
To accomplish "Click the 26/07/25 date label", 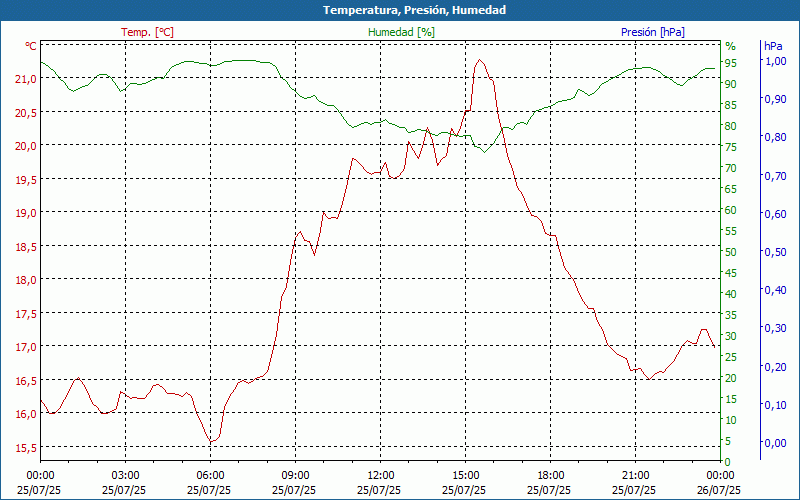I will click(x=720, y=490).
